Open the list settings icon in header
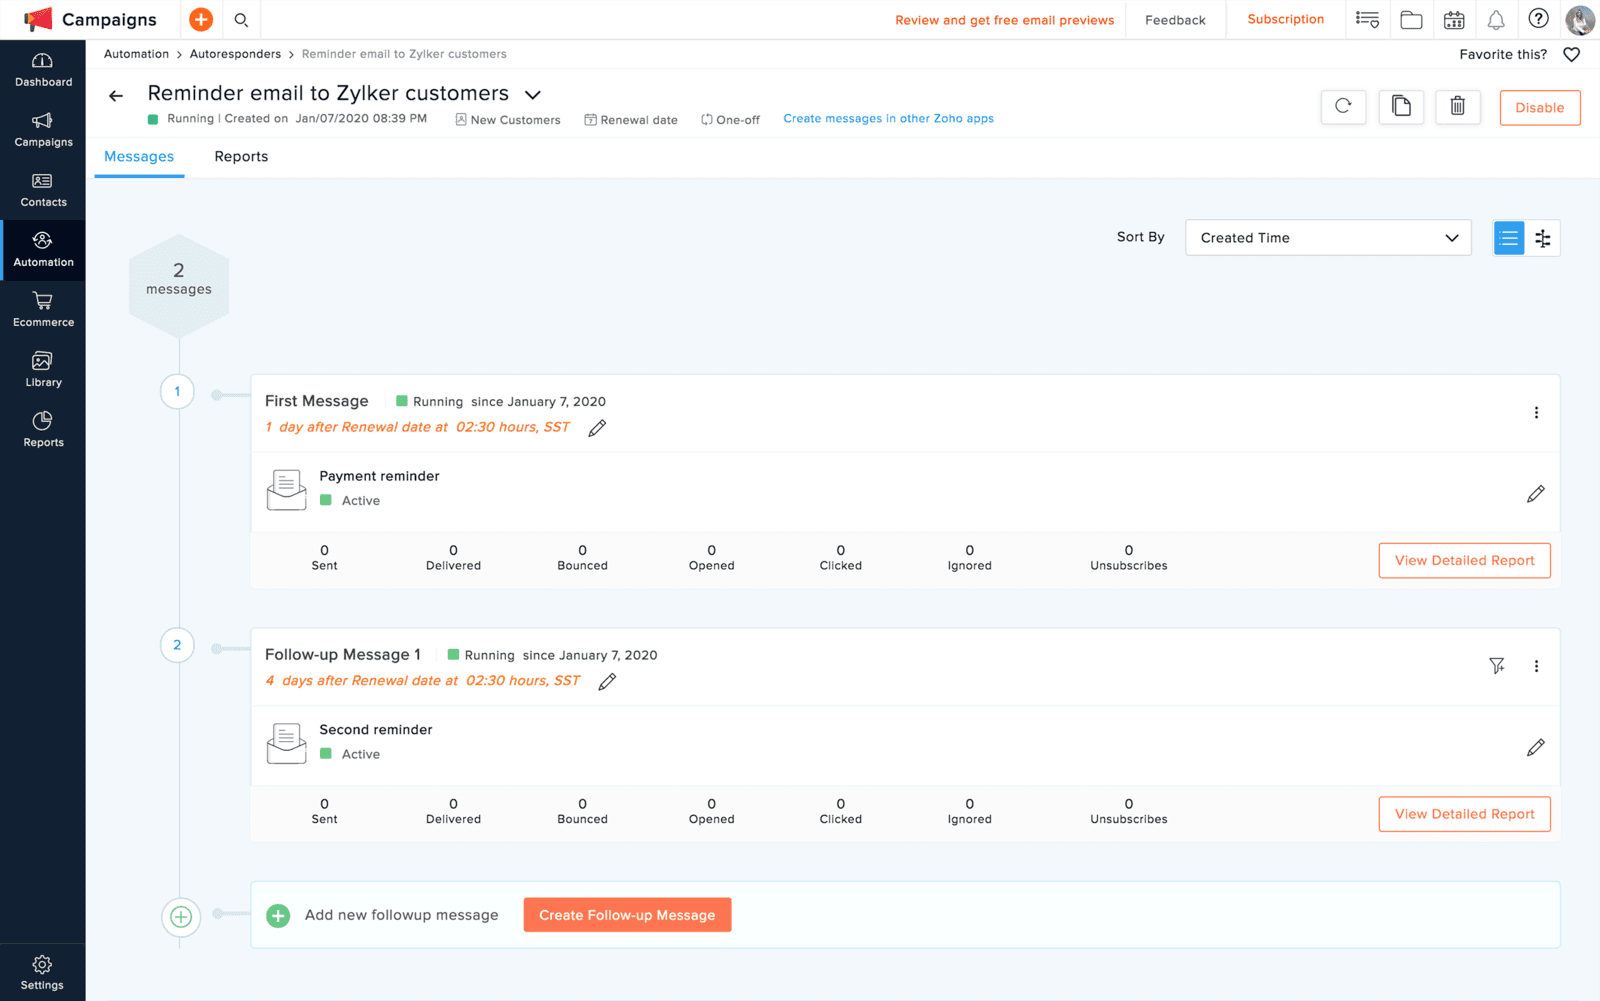This screenshot has width=1600, height=1001. 1367,19
